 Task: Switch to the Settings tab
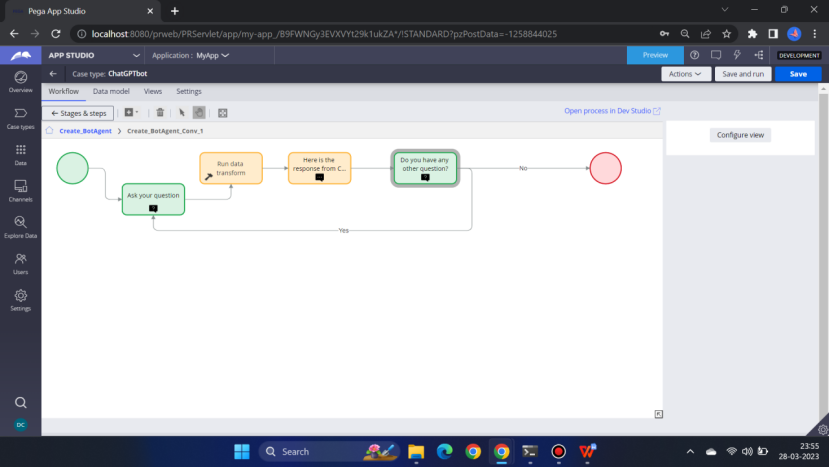click(189, 92)
